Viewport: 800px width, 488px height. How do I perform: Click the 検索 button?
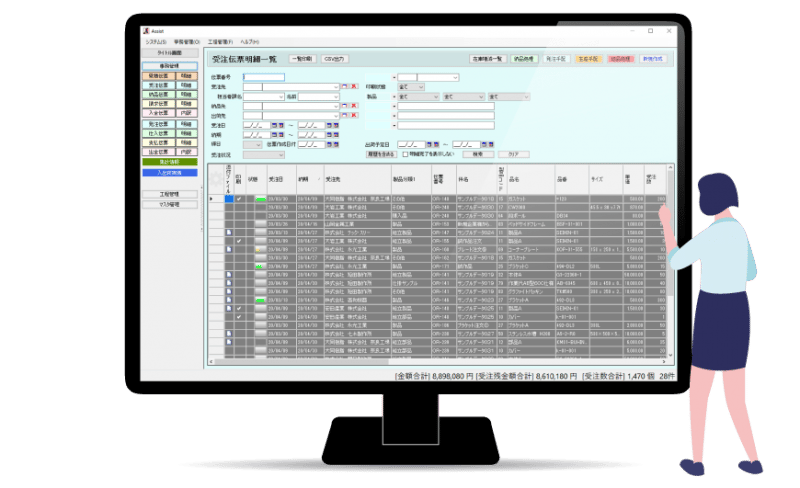click(477, 154)
